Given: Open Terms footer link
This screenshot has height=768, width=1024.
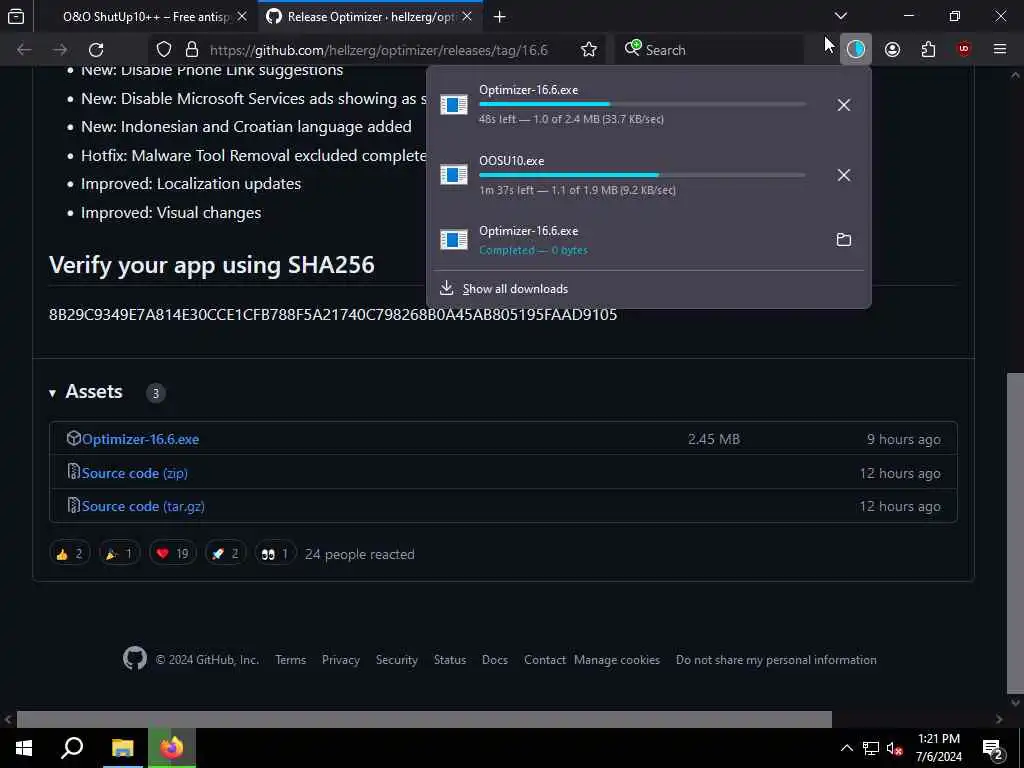Looking at the screenshot, I should click(291, 660).
